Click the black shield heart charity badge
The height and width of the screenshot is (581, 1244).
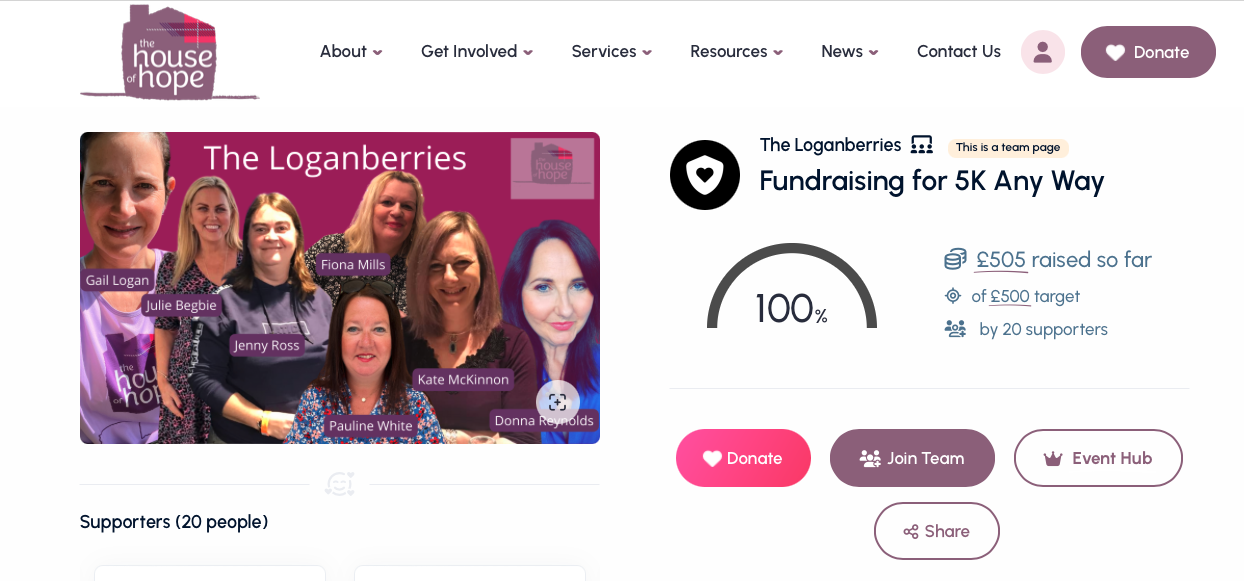pos(705,175)
